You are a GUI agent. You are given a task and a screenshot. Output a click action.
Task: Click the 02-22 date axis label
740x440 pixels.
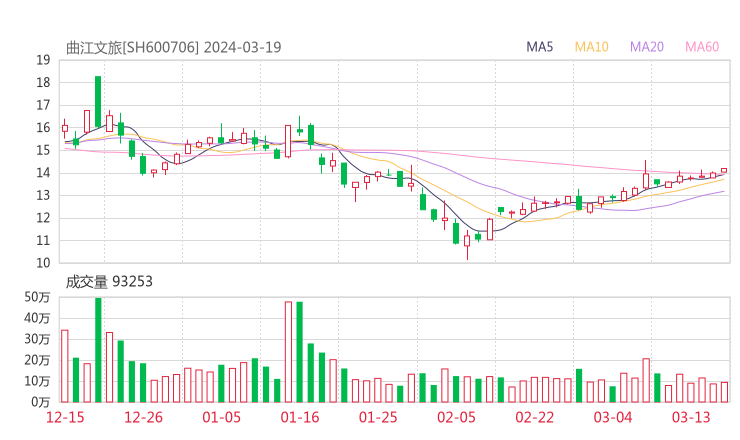534,417
